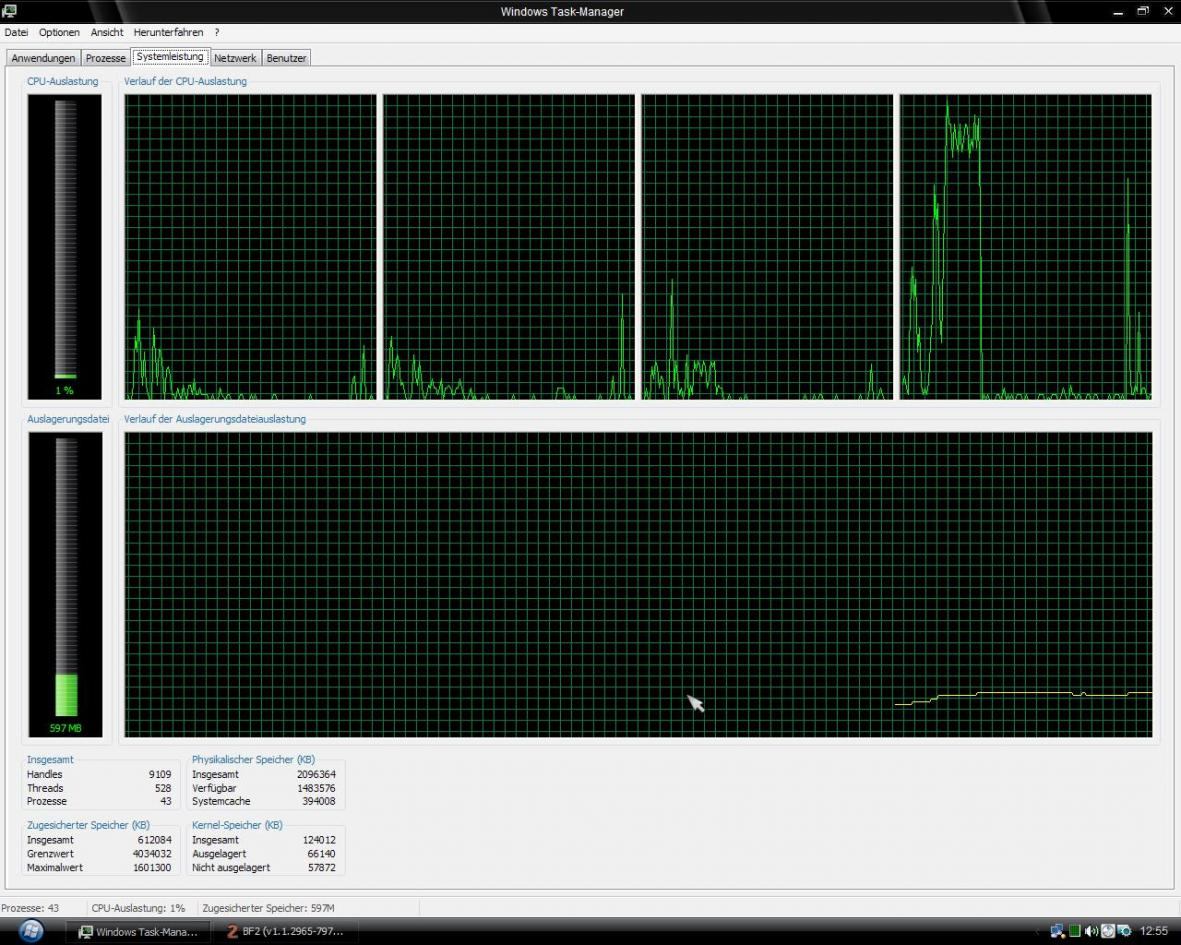Screen dimensions: 1181x945
Task: Click the Task-Manager title bar icon
Action: tap(10, 11)
